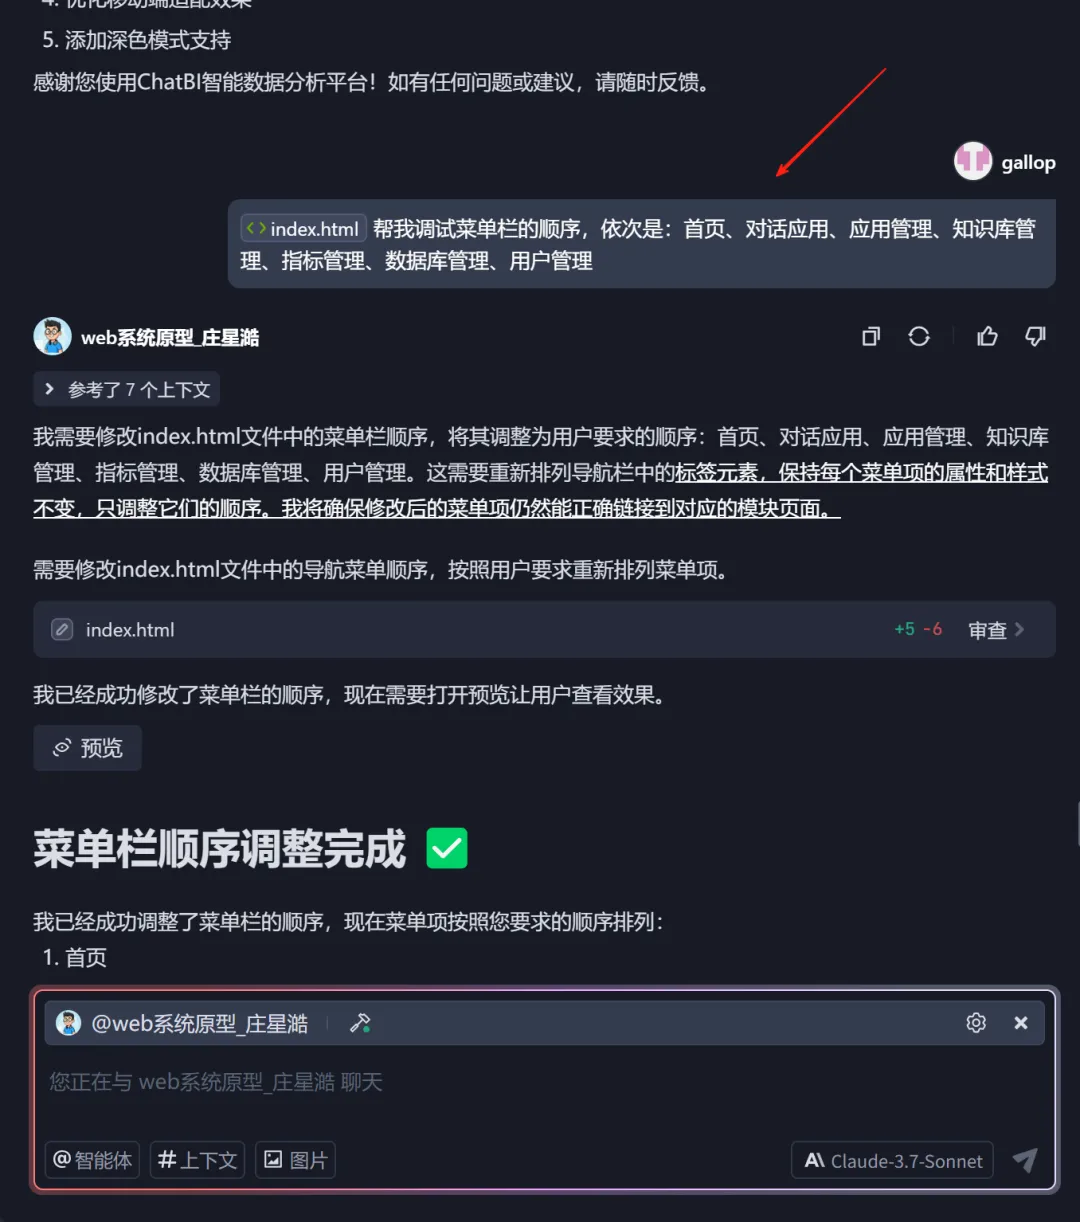Expand the 参考了 7 个上下文 section
The width and height of the screenshot is (1080, 1222).
click(x=126, y=390)
